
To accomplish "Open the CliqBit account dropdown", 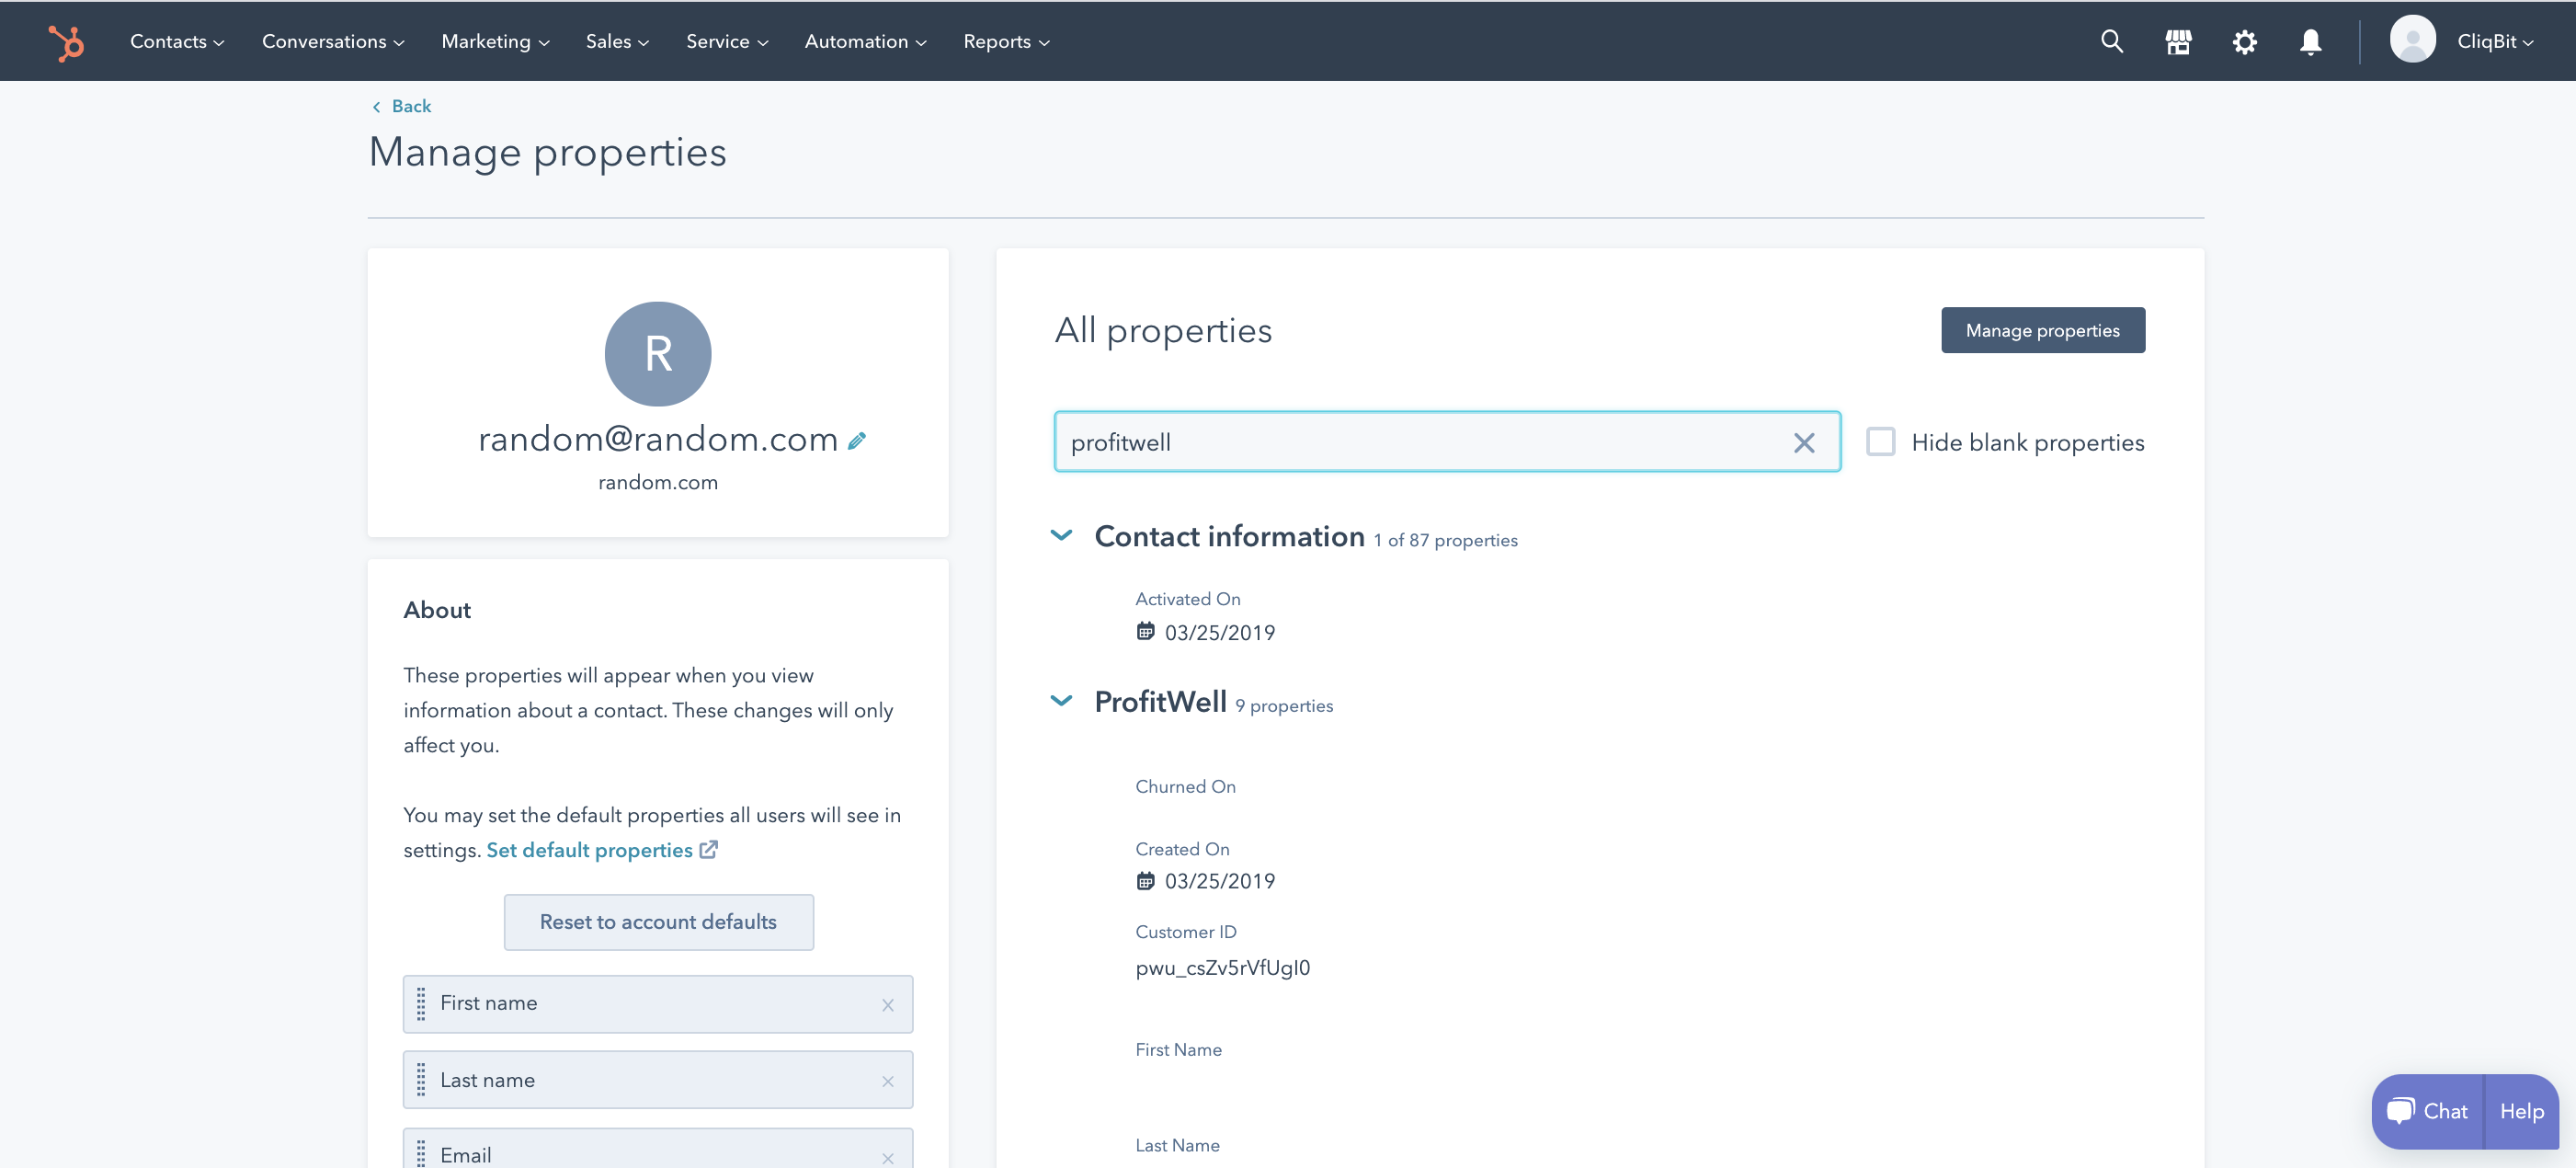I will tap(2495, 42).
